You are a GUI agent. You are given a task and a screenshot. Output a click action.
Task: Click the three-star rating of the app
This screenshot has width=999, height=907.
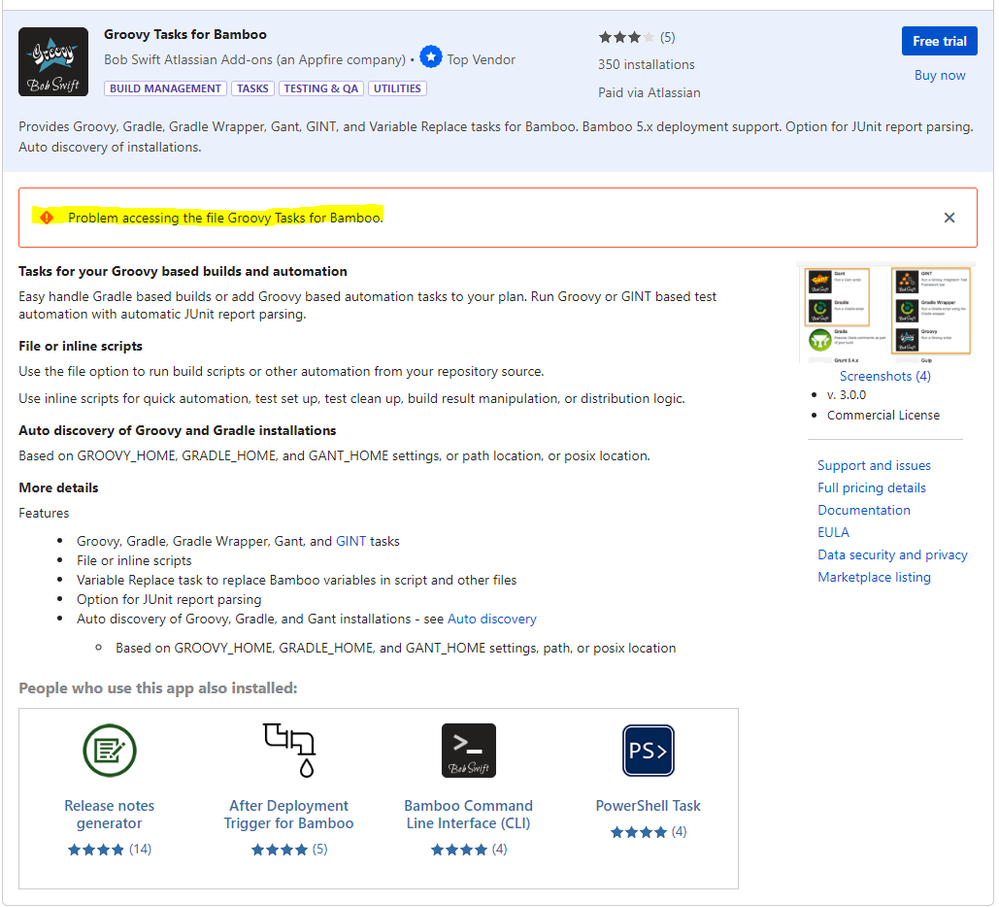[626, 38]
